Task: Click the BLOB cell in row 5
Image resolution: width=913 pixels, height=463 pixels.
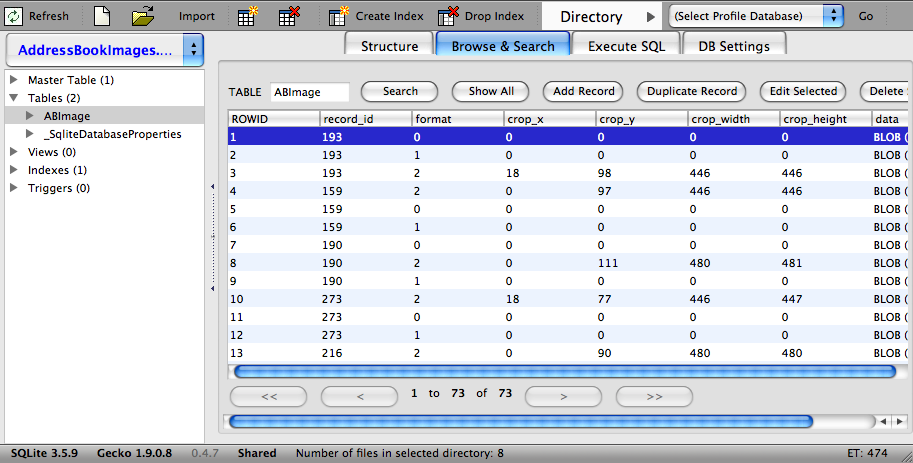Action: (x=890, y=209)
